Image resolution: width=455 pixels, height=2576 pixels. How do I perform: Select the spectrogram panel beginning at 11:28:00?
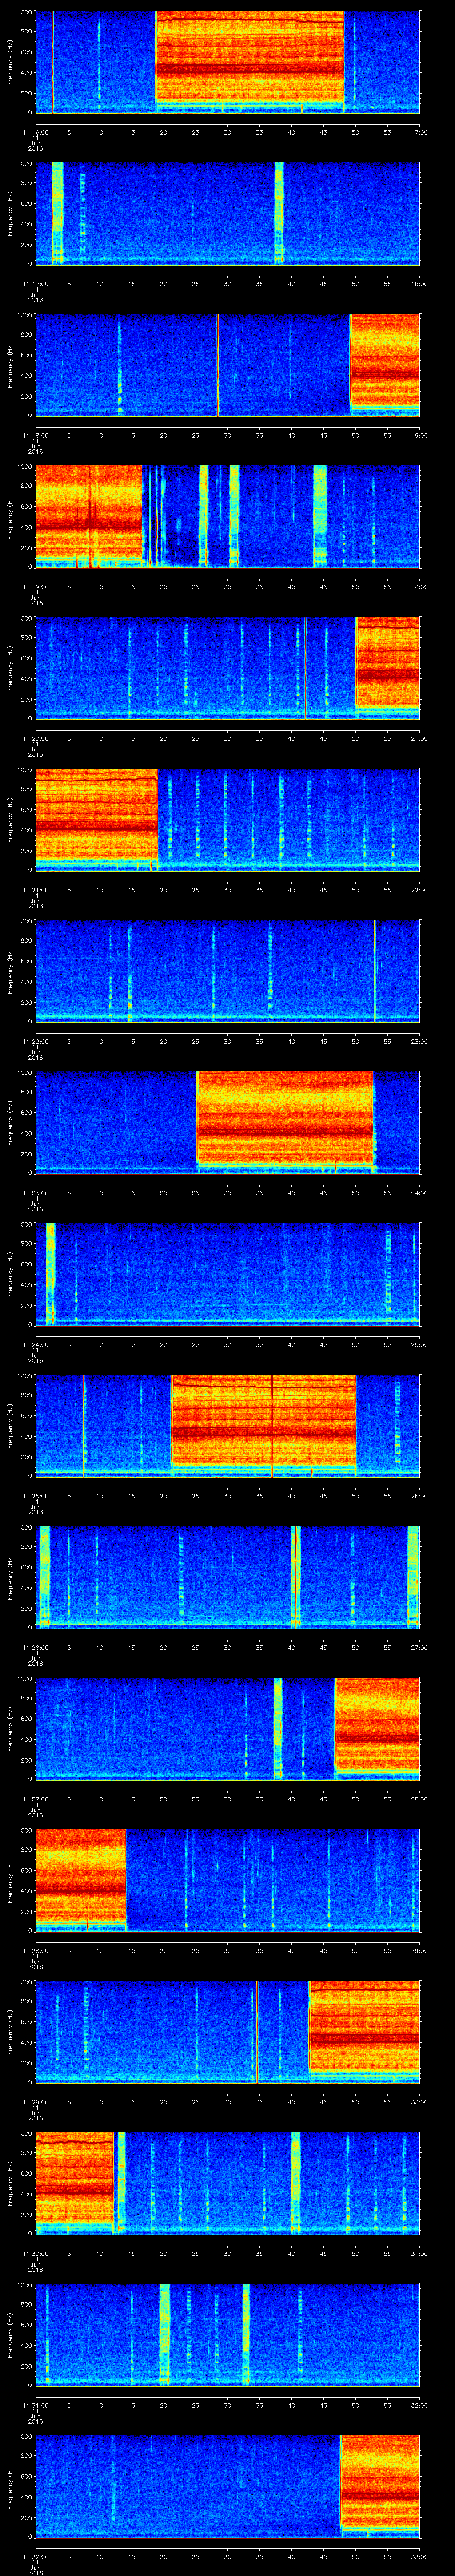pyautogui.click(x=227, y=1880)
